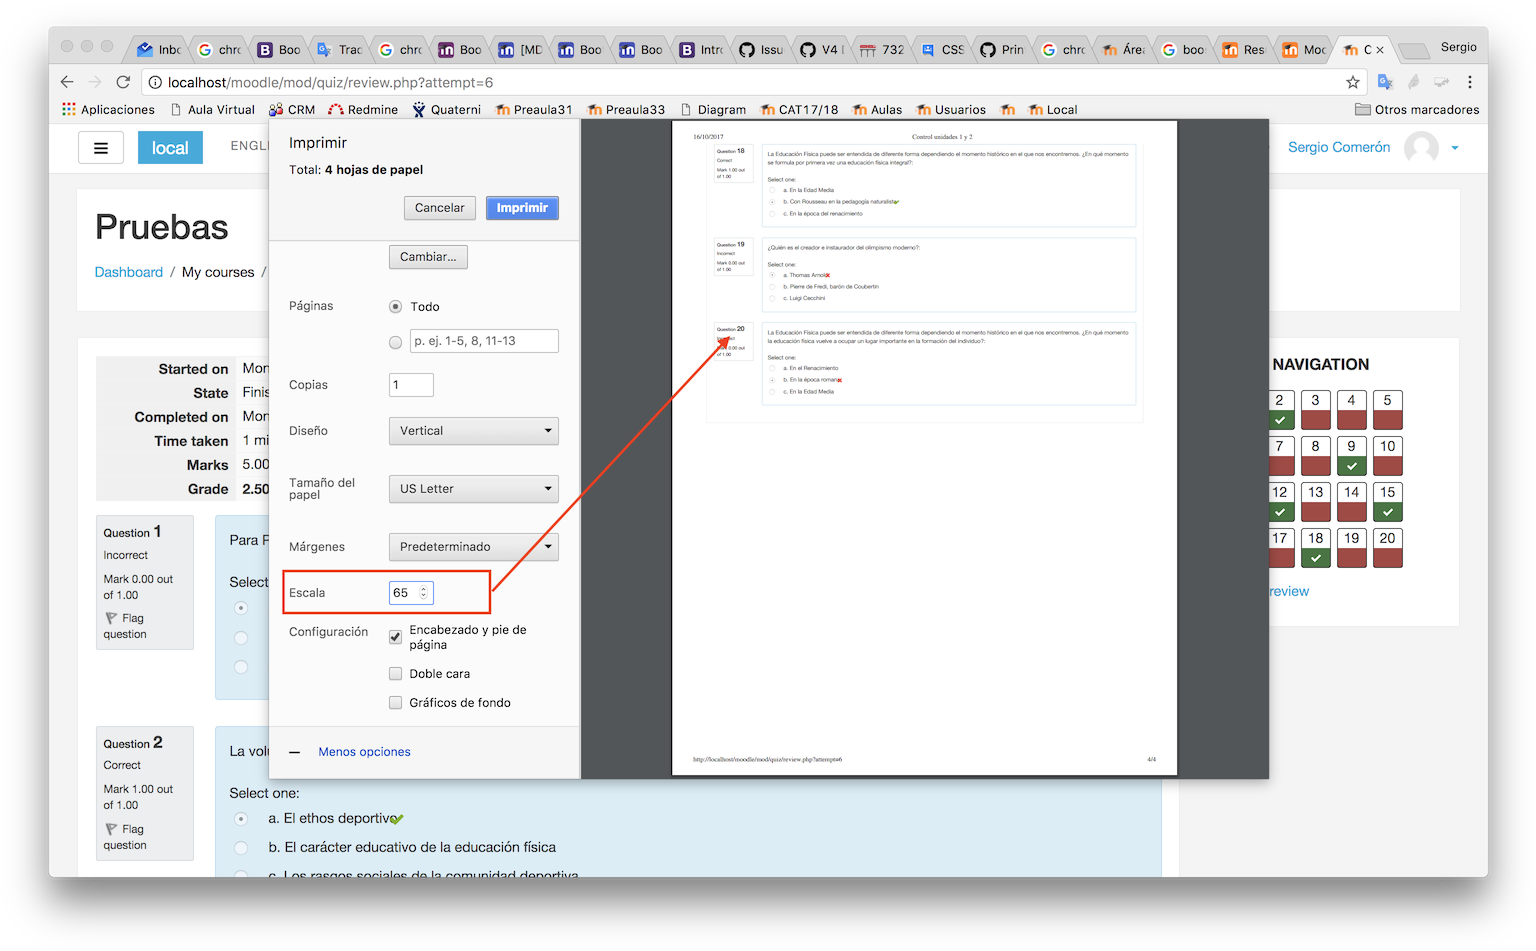Open the Usuarios bookmark
This screenshot has height=951, width=1536.
click(951, 110)
